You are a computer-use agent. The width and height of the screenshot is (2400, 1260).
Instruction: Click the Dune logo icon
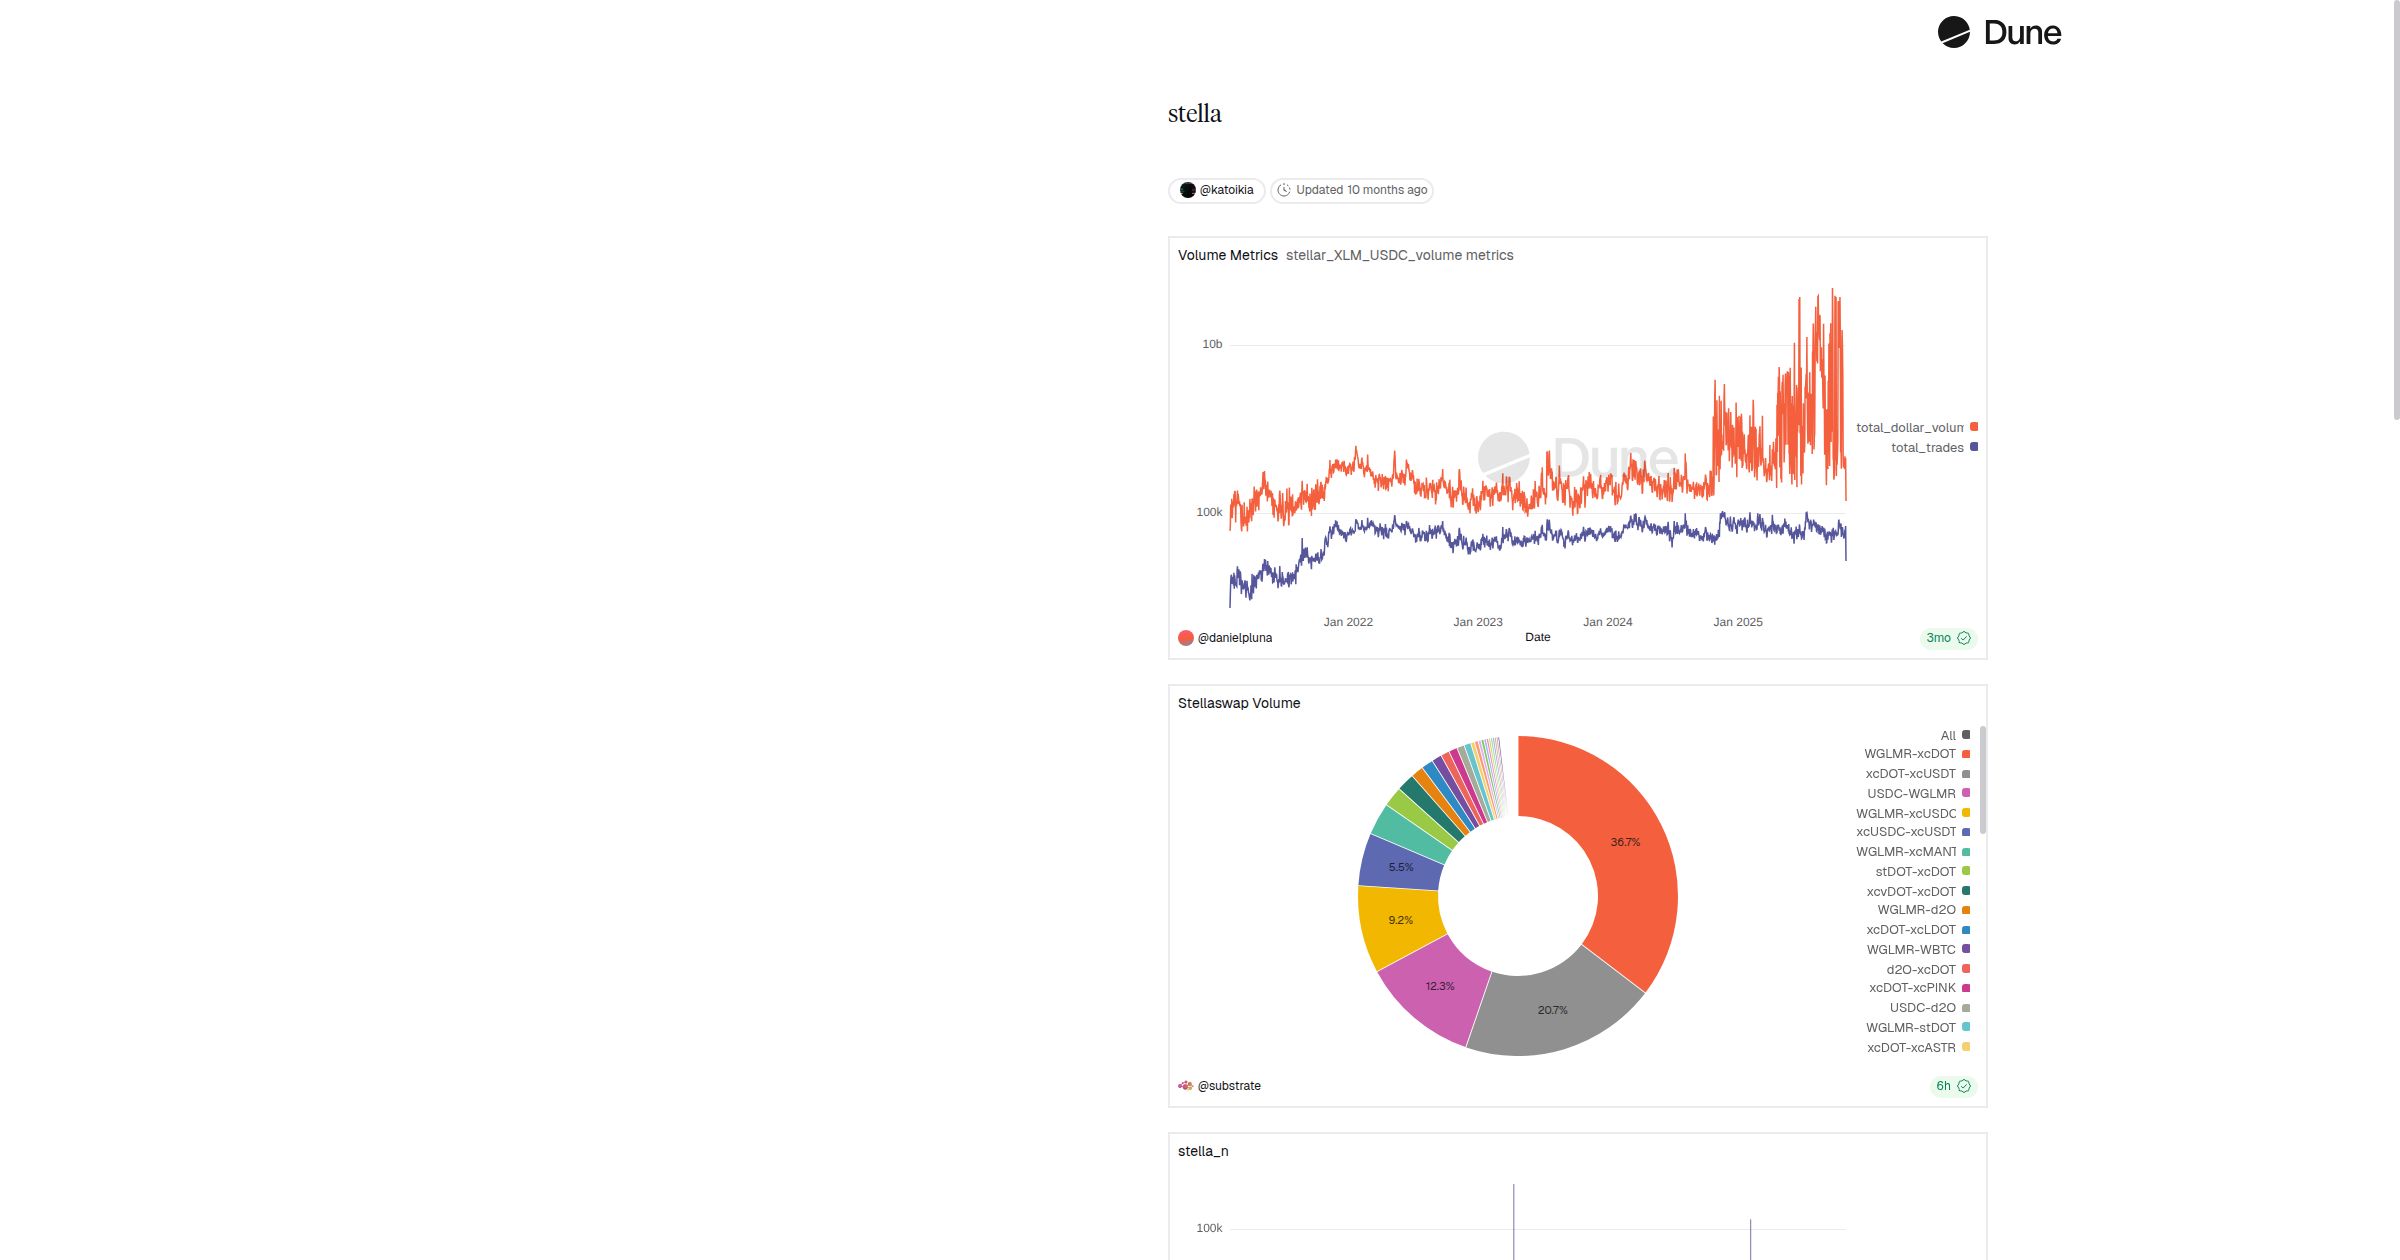[x=1953, y=32]
